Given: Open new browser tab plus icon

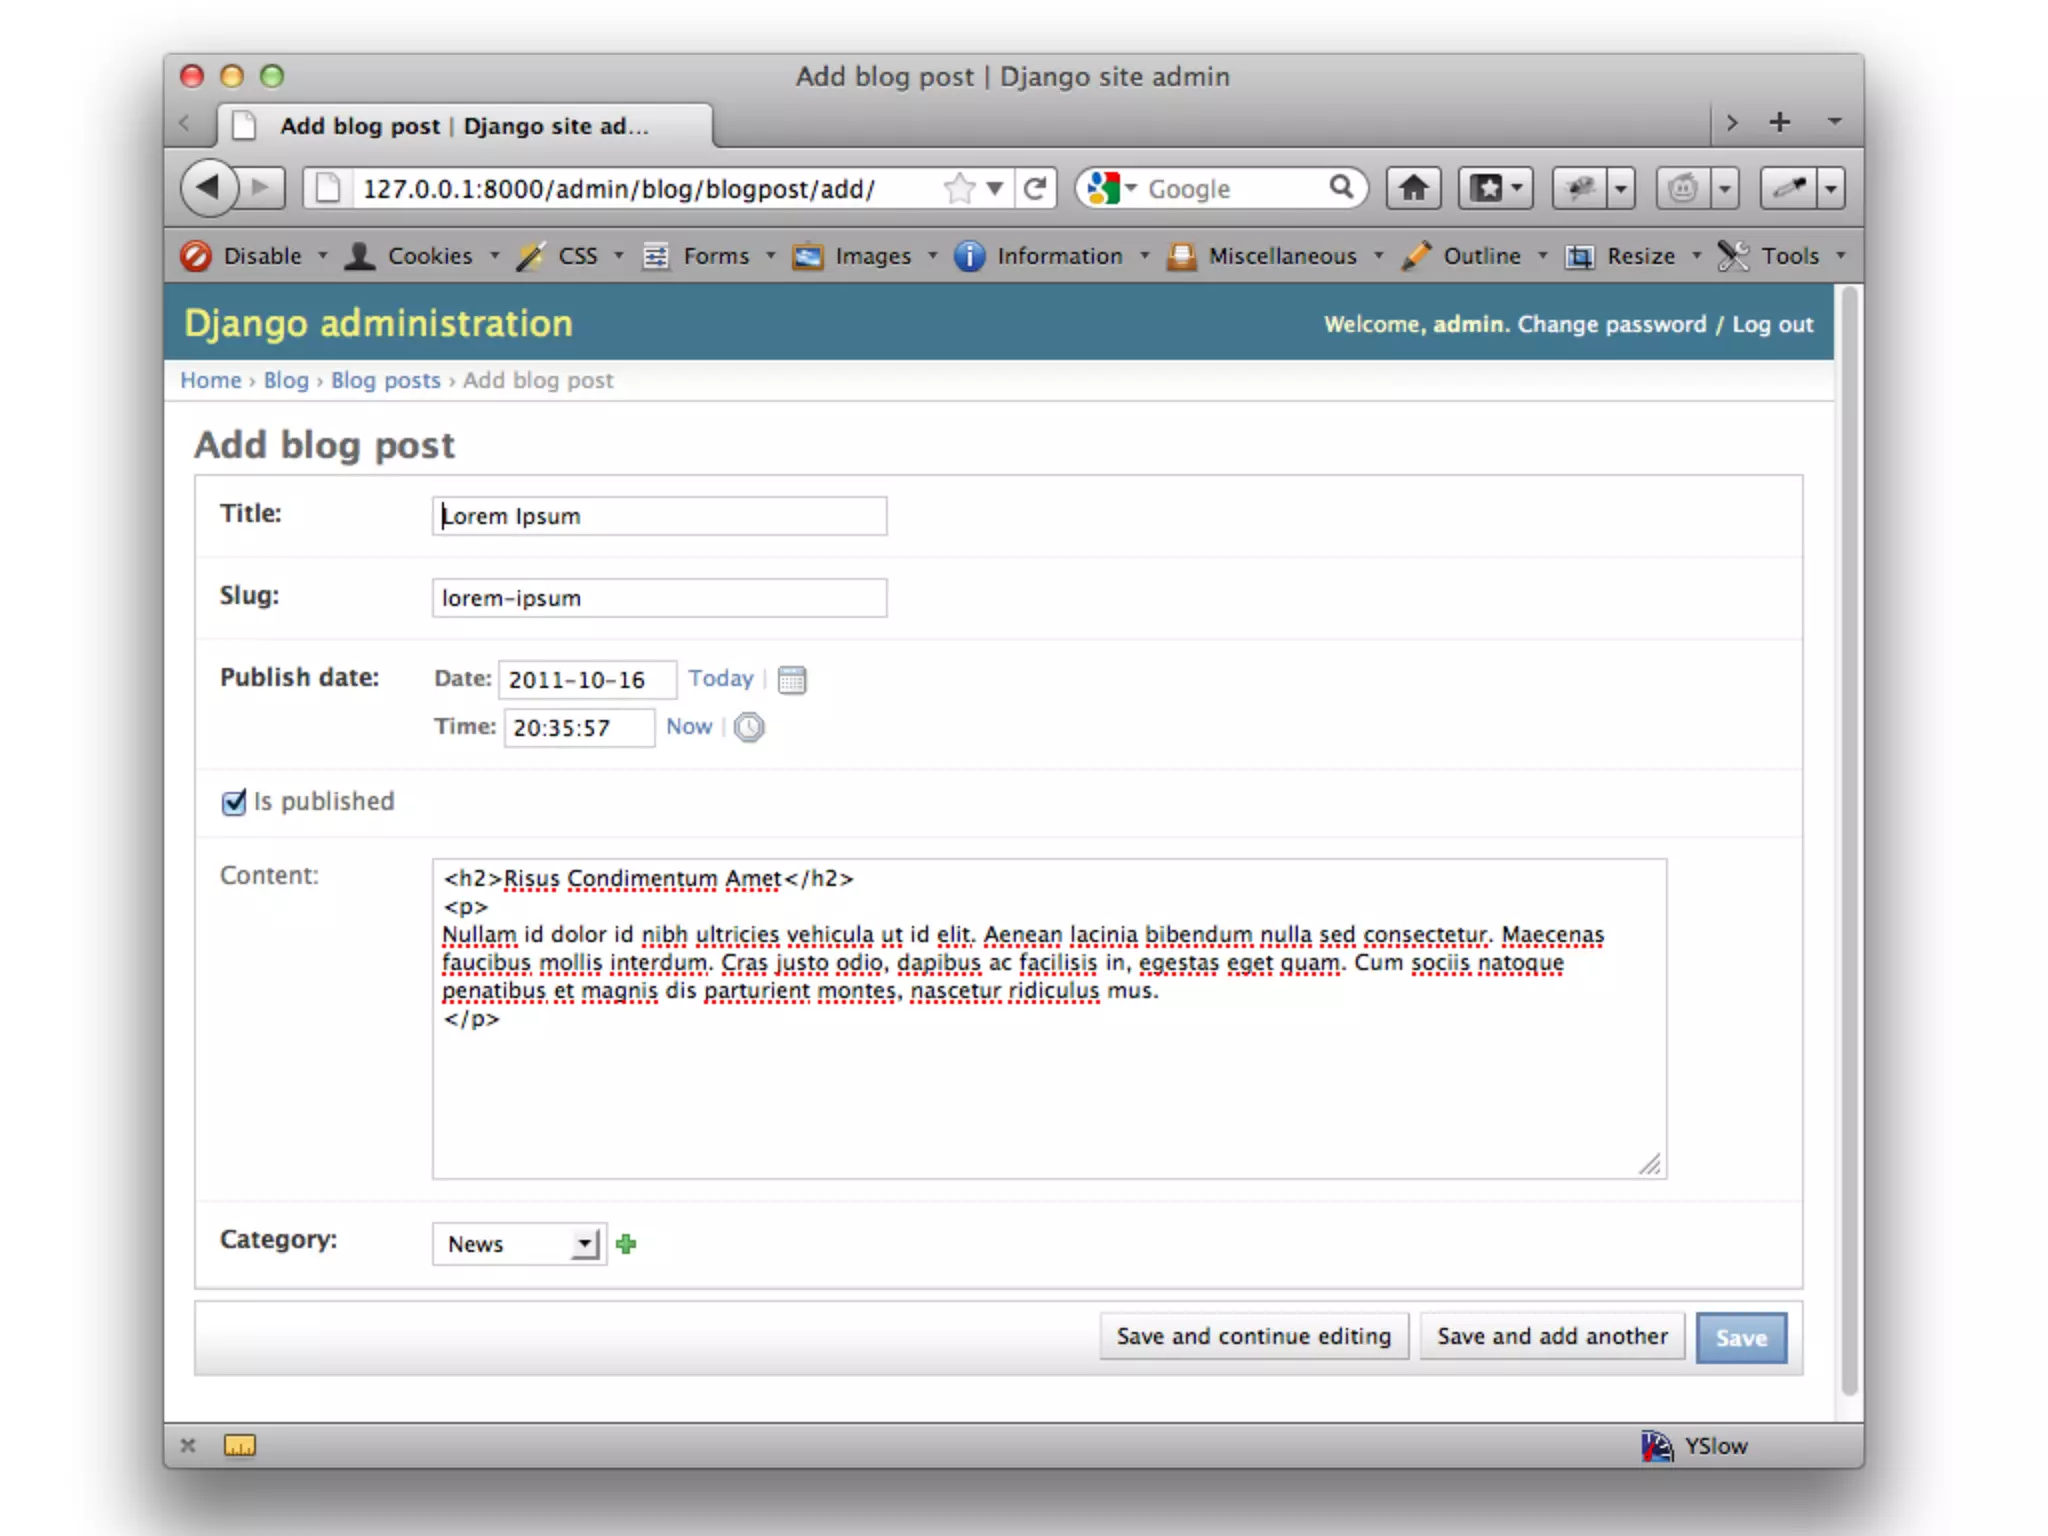Looking at the screenshot, I should (1779, 122).
